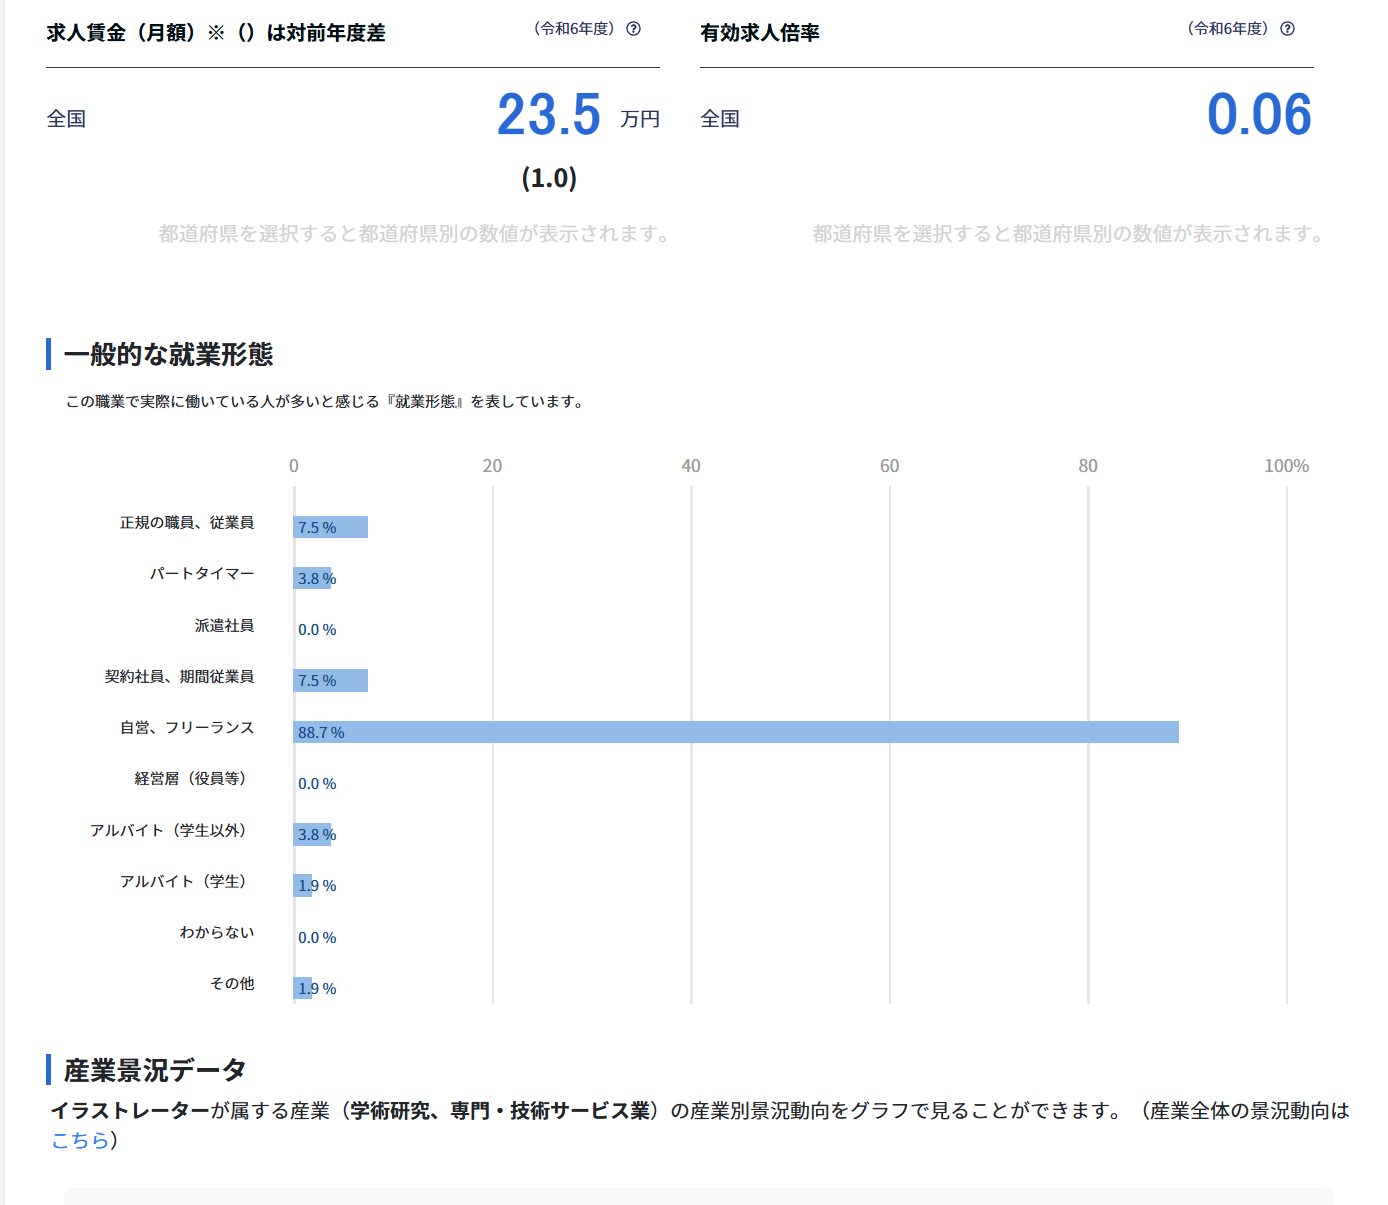Click the パートタイマー 3.8 % bar
The width and height of the screenshot is (1388, 1205).
(312, 578)
